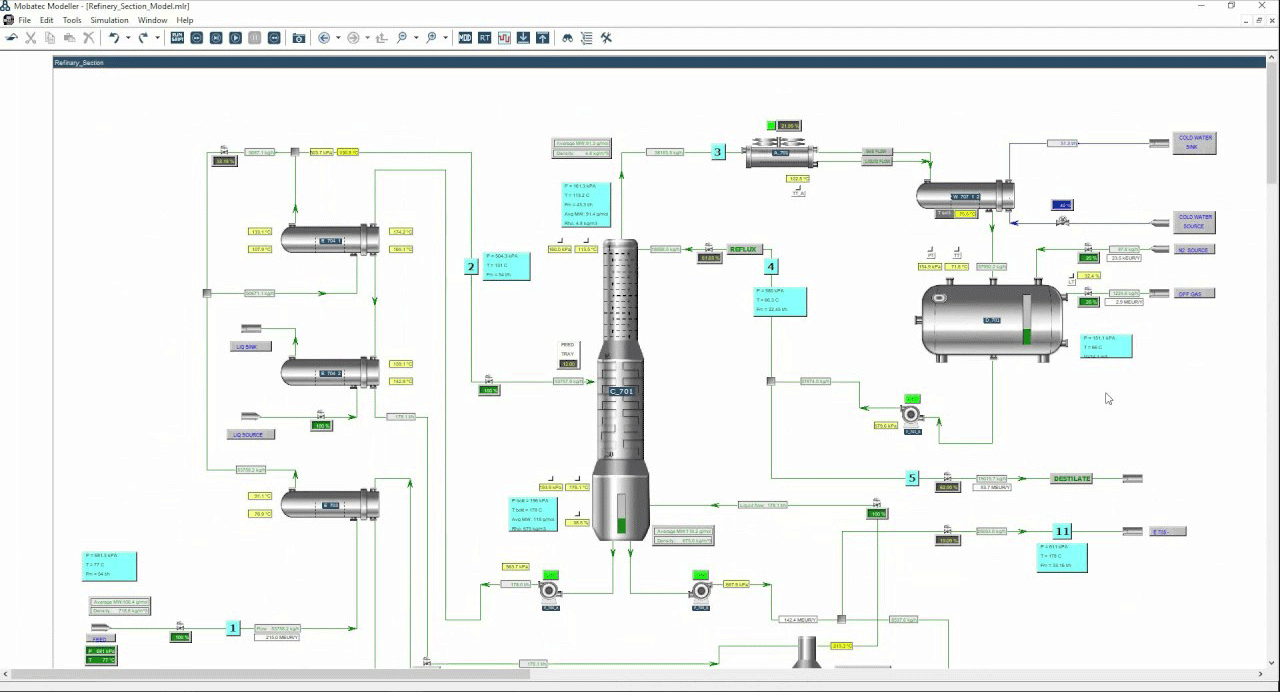Click stream number 5 marker
This screenshot has width=1280, height=692.
pos(912,478)
